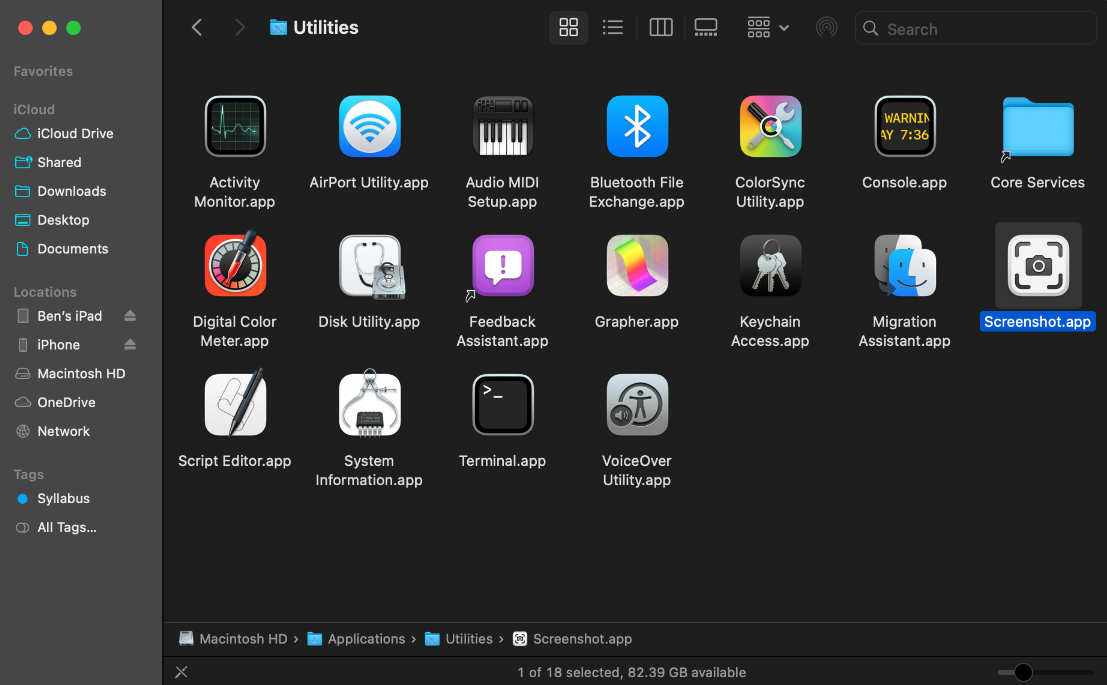Viewport: 1107px width, 685px height.
Task: Select iCloud Drive in sidebar
Action: point(75,133)
